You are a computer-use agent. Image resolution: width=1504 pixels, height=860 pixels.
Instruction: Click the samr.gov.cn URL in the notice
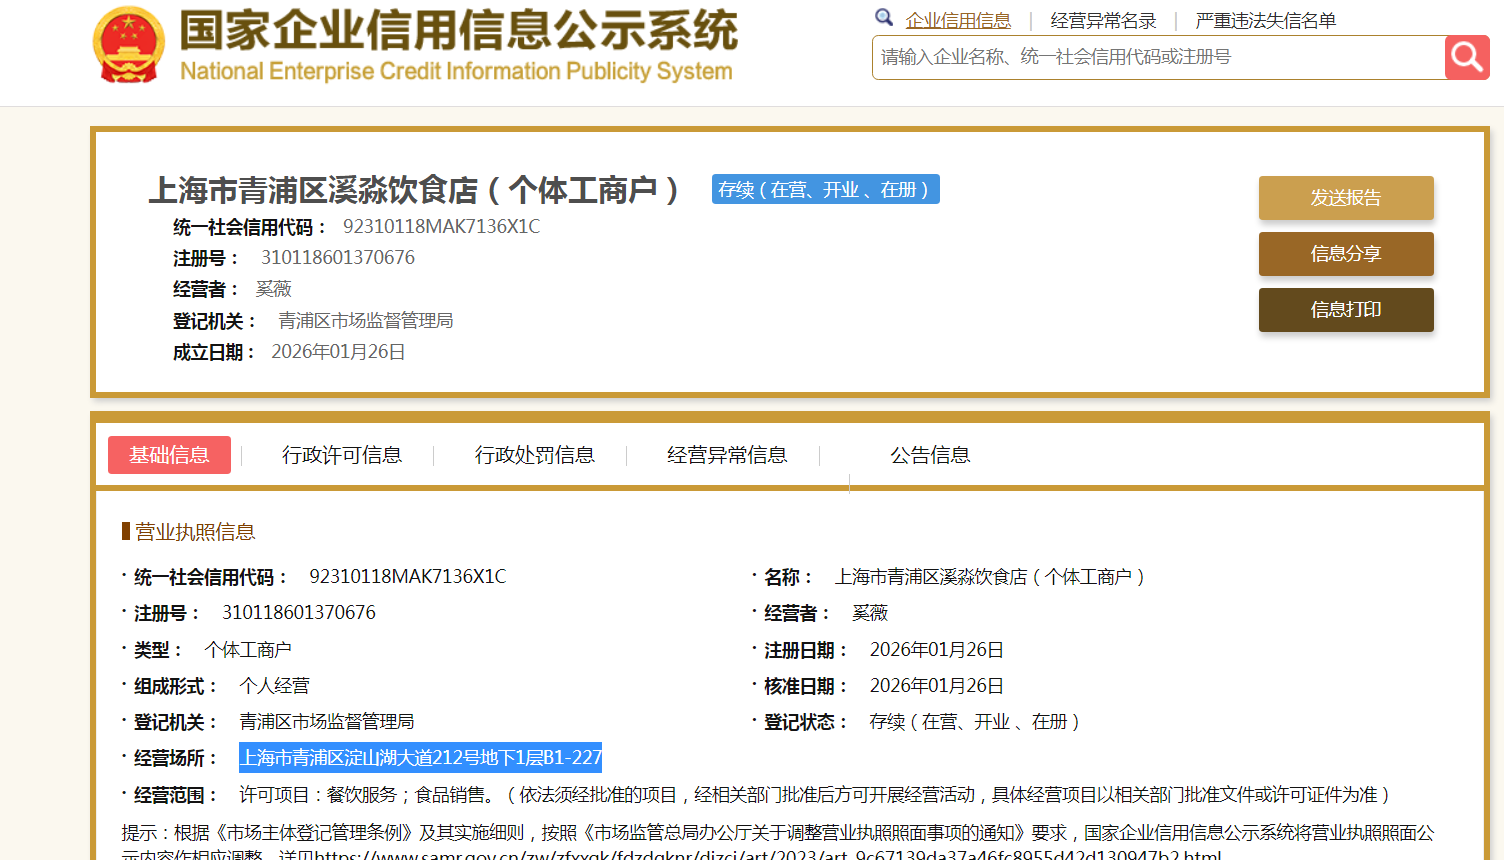tap(768, 854)
